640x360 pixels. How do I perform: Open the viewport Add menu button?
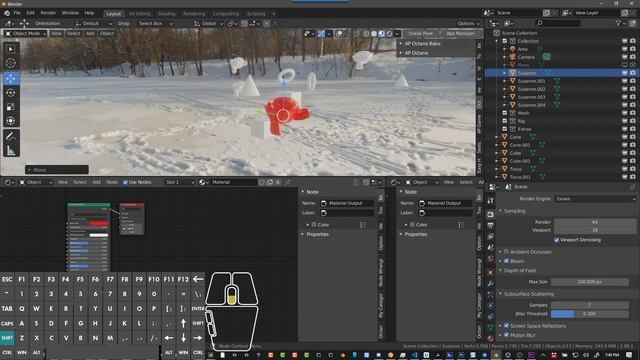click(90, 33)
